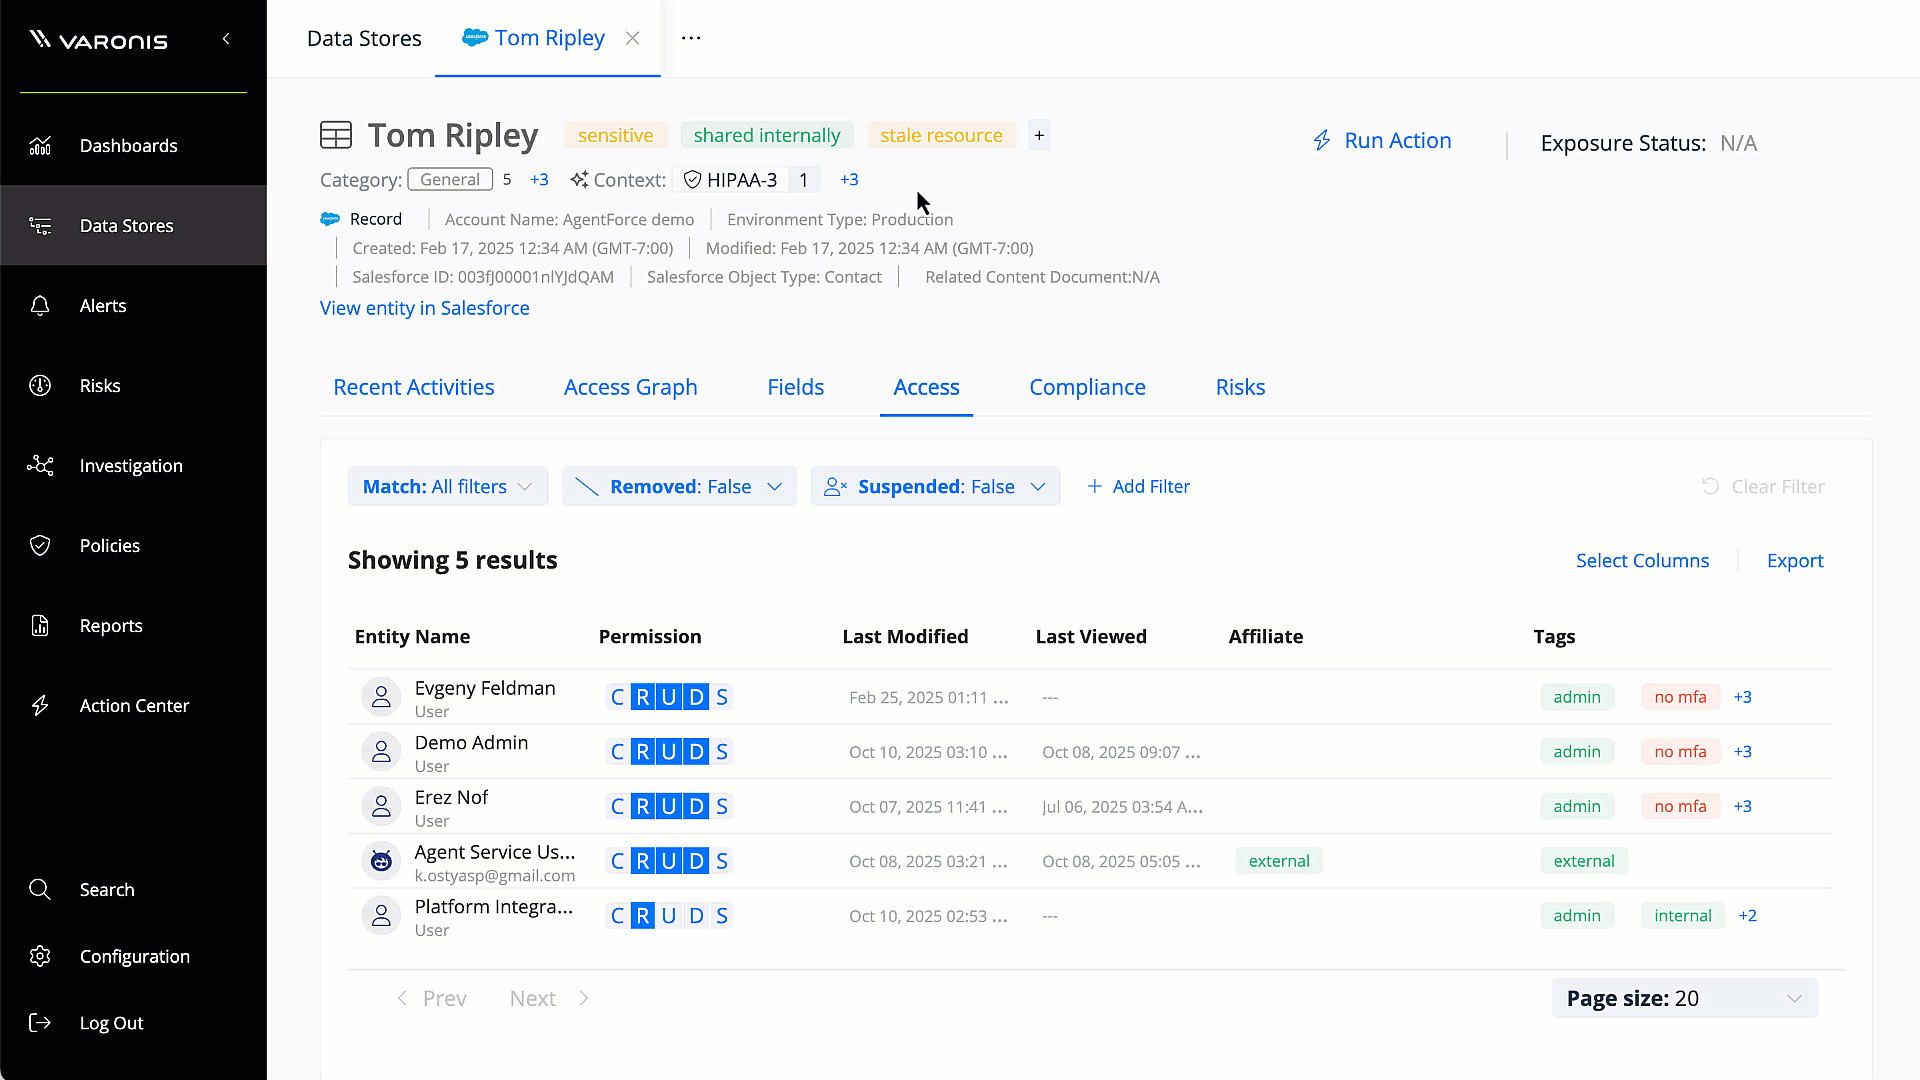Open the Compliance tab
Screen dimensions: 1920x1080
(x=1087, y=388)
